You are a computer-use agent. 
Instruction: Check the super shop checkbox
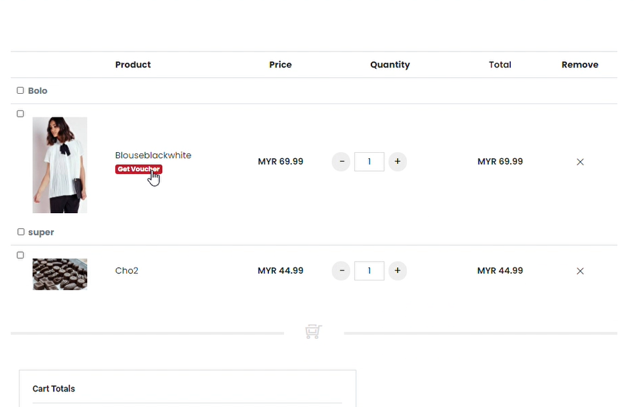click(x=21, y=232)
